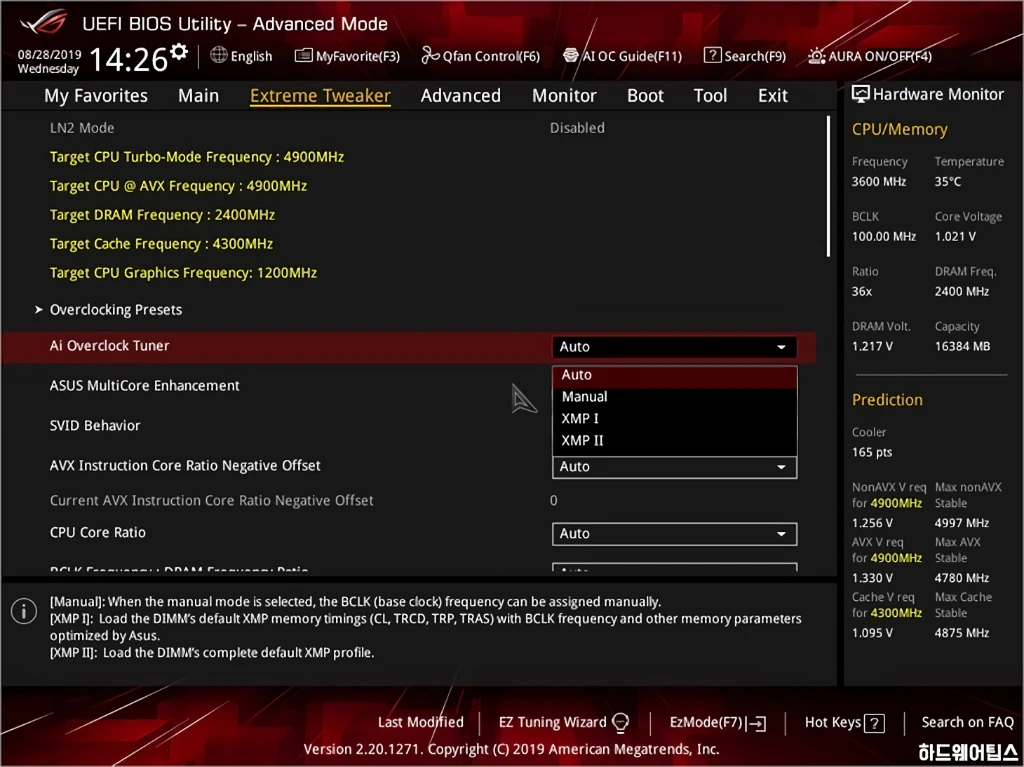Click the Hot Keys question mark icon
This screenshot has height=767, width=1024.
point(874,723)
